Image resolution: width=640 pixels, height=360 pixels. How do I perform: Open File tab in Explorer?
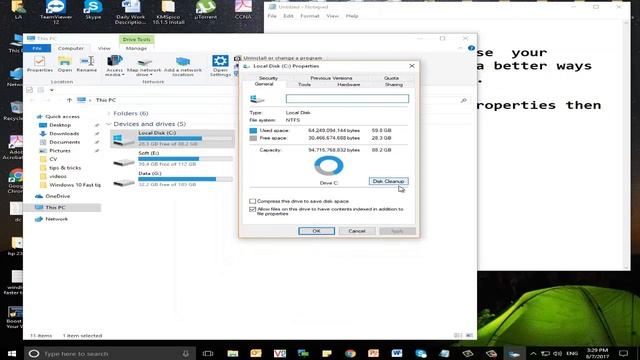[37, 48]
